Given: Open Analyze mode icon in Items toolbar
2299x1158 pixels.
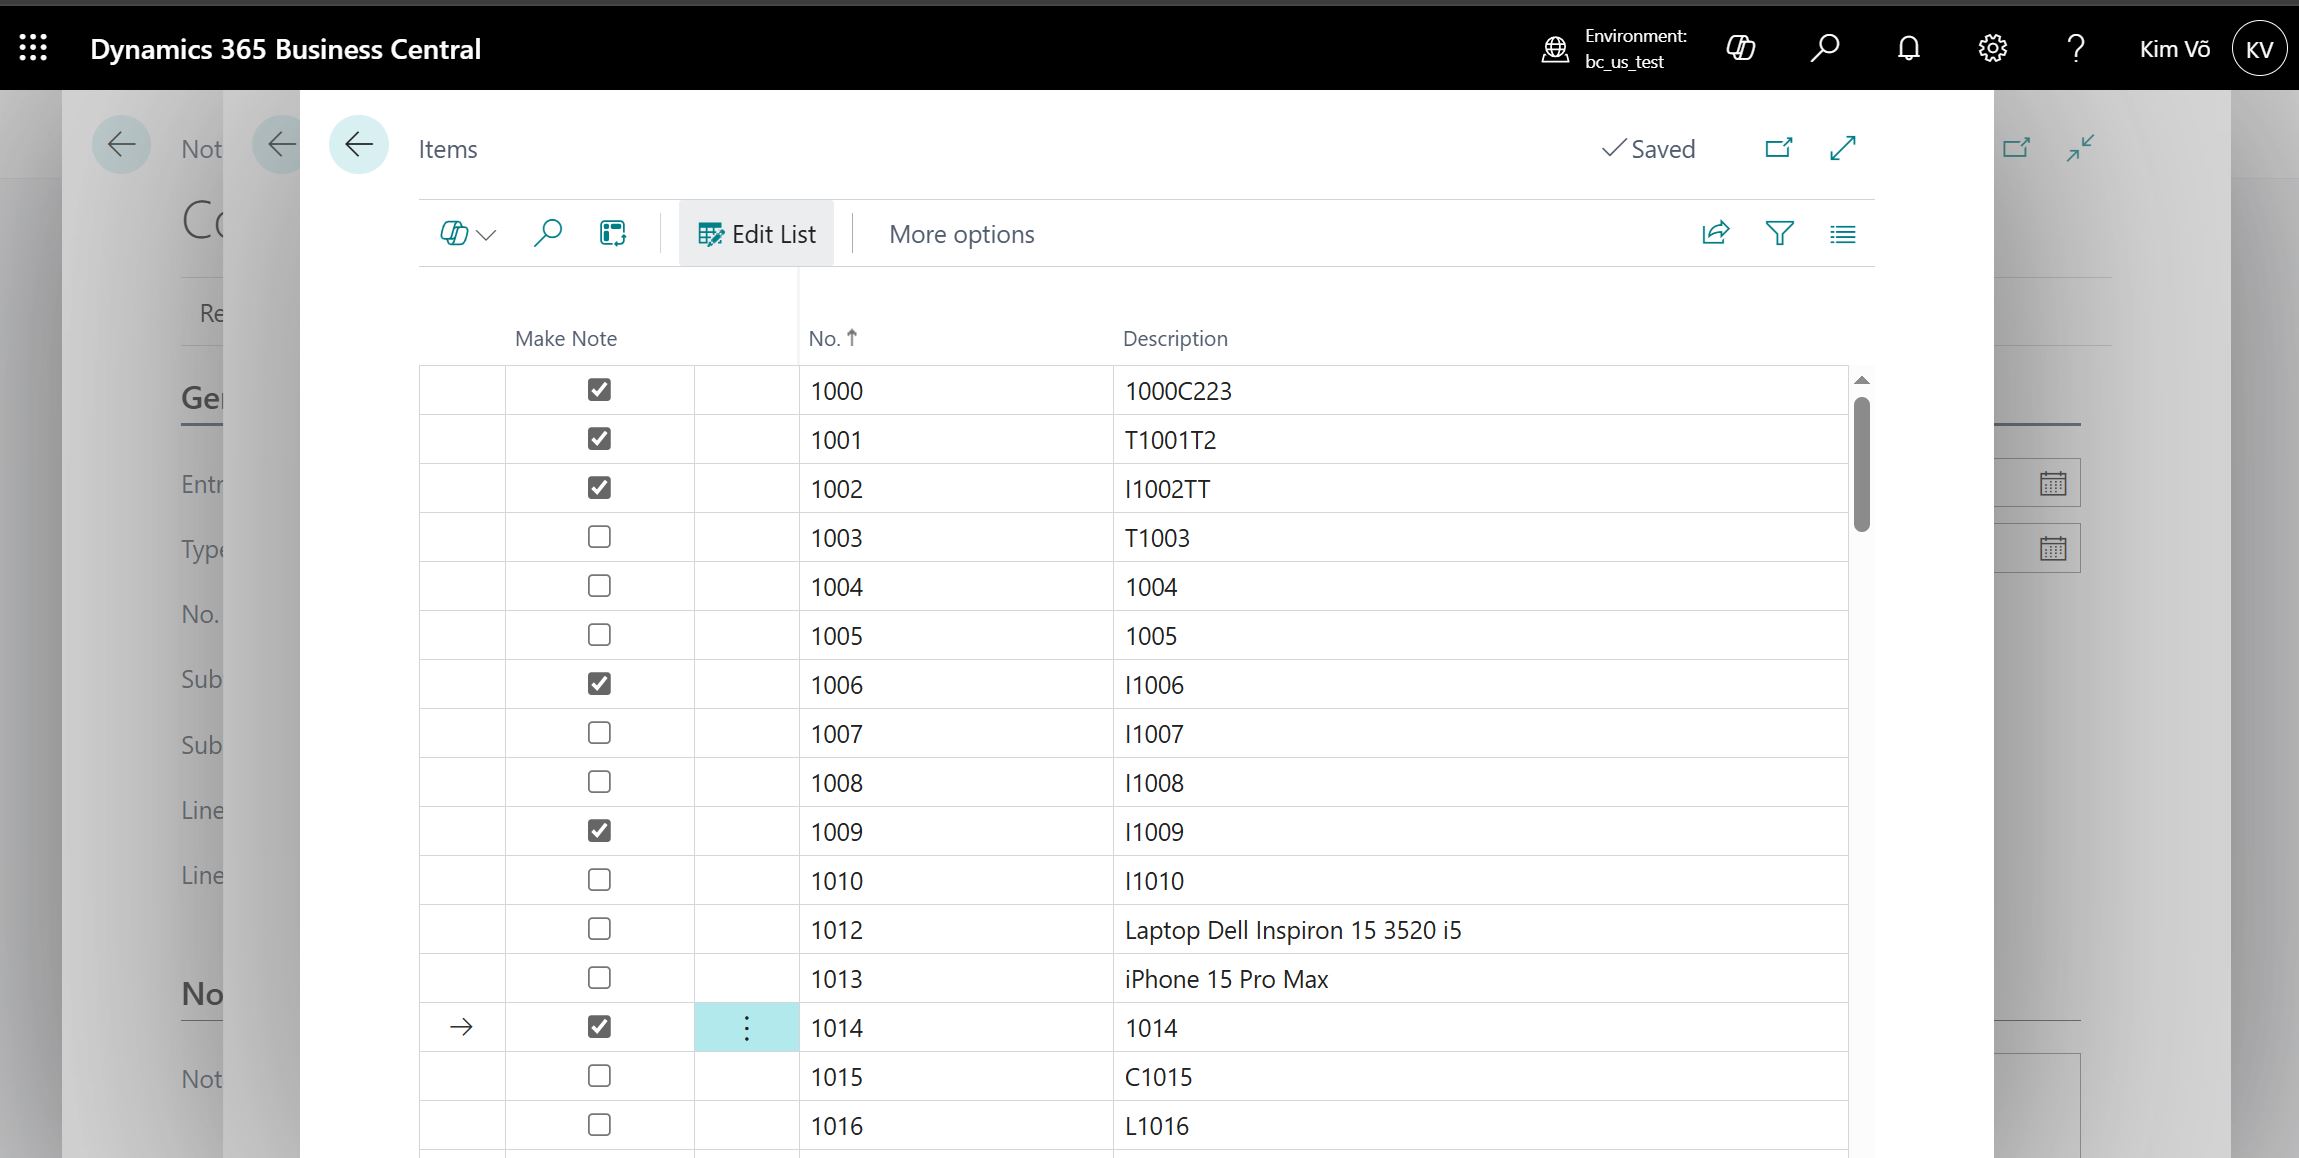Looking at the screenshot, I should (613, 234).
